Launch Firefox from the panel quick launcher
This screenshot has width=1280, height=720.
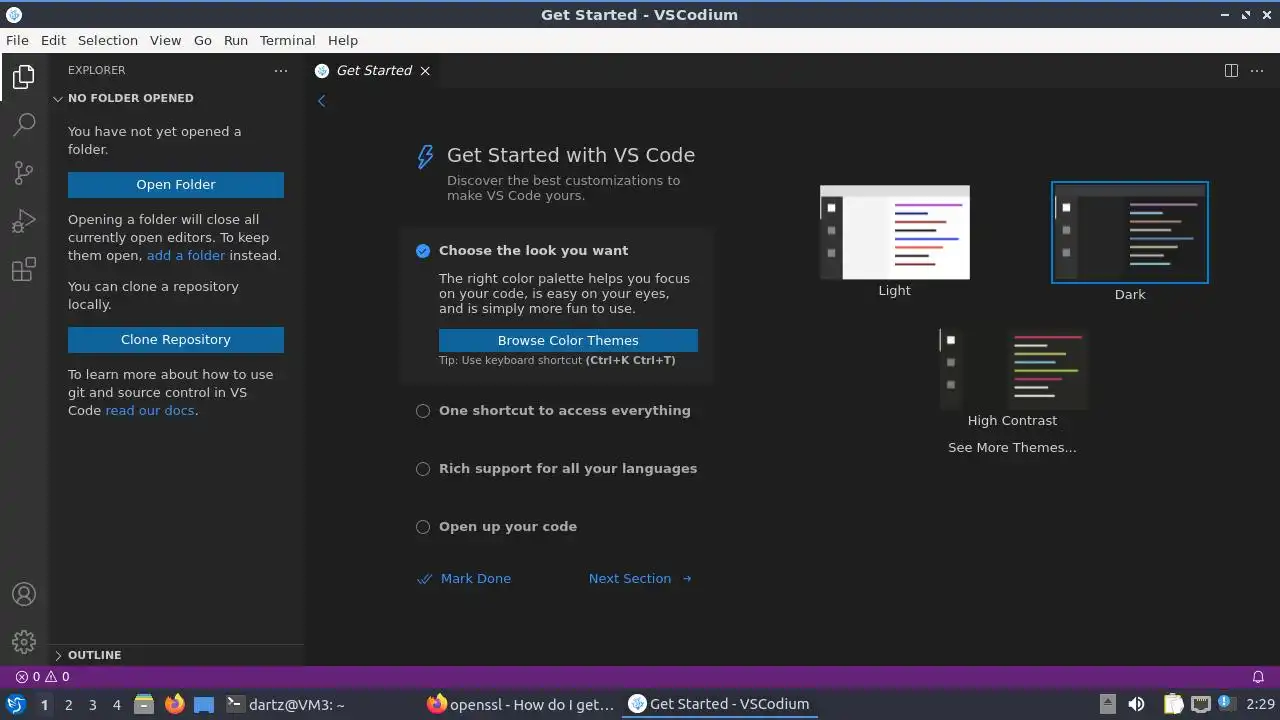tap(174, 704)
